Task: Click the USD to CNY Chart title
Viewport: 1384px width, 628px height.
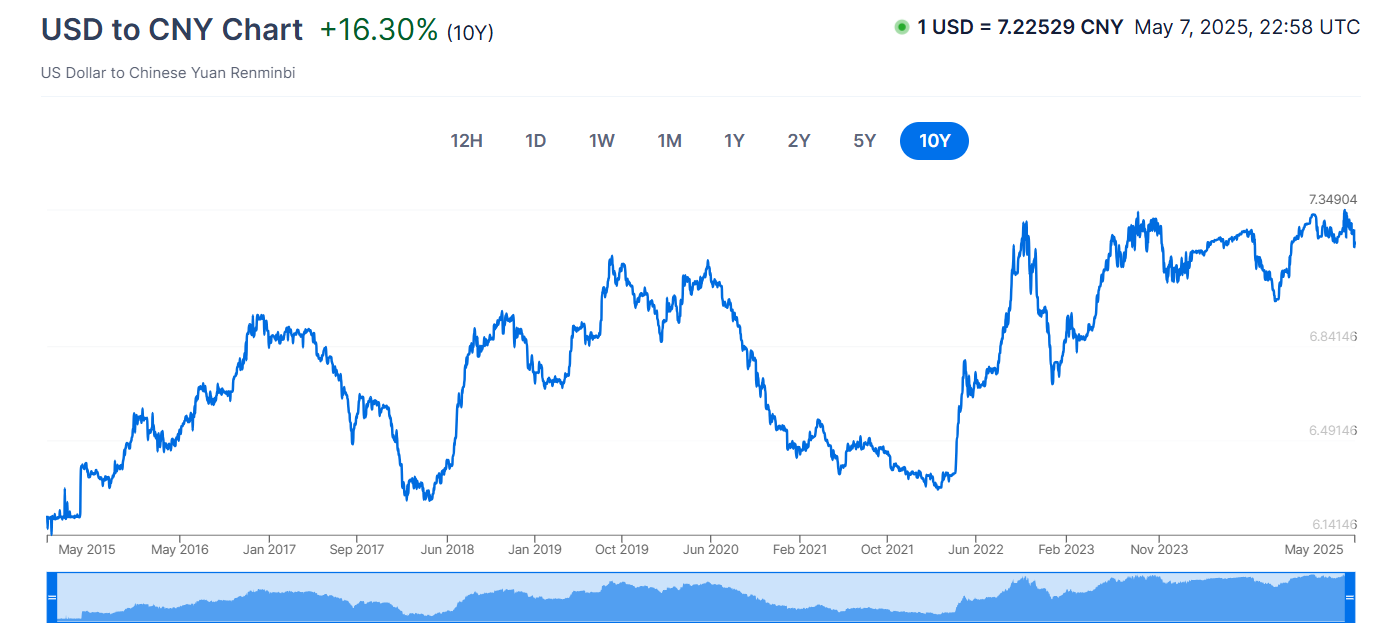Action: point(171,30)
